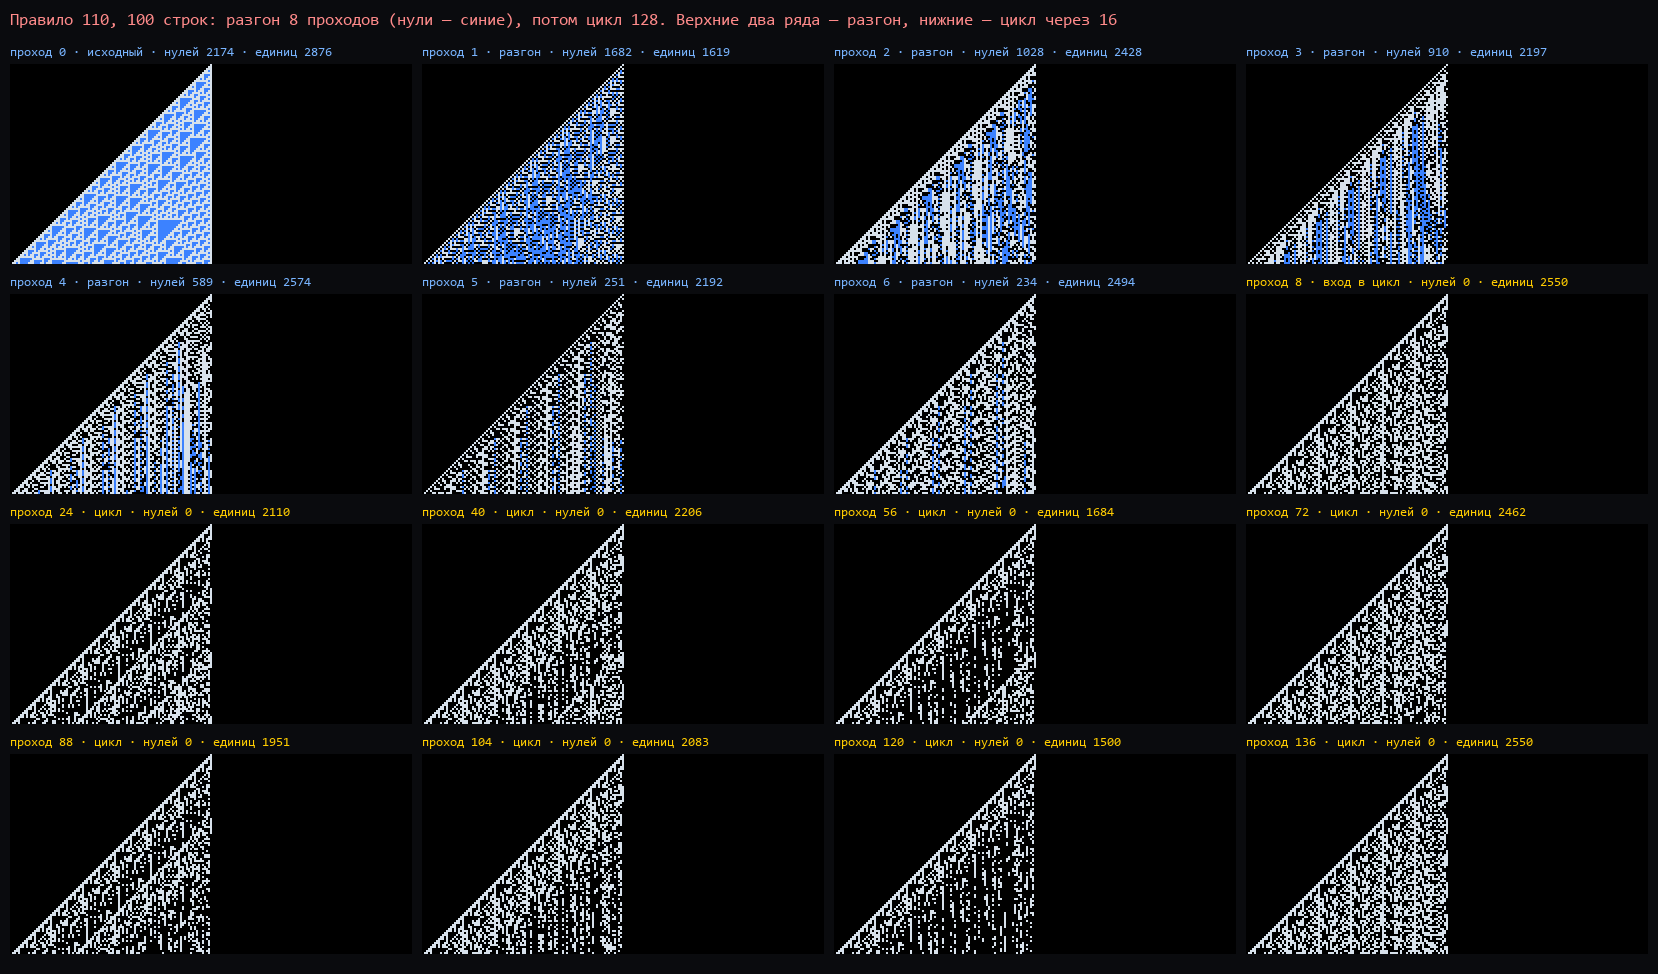Viewport: 1658px width, 974px height.
Task: Click the проход 40 цикл pattern image
Action: tap(623, 624)
